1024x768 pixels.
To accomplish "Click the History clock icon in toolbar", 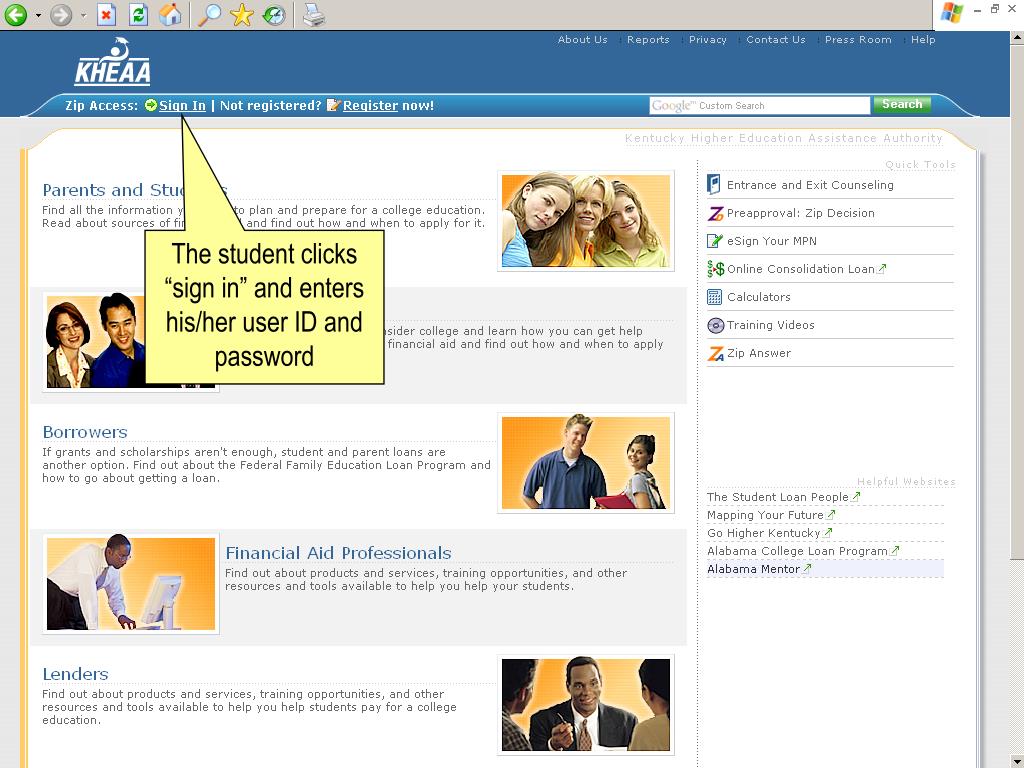I will click(x=273, y=15).
